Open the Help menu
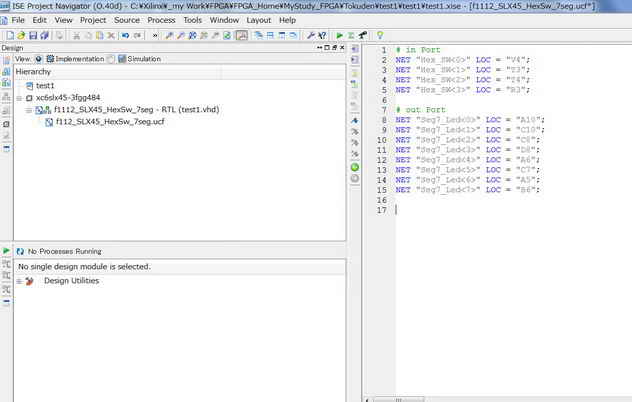This screenshot has width=632, height=402. coord(287,20)
